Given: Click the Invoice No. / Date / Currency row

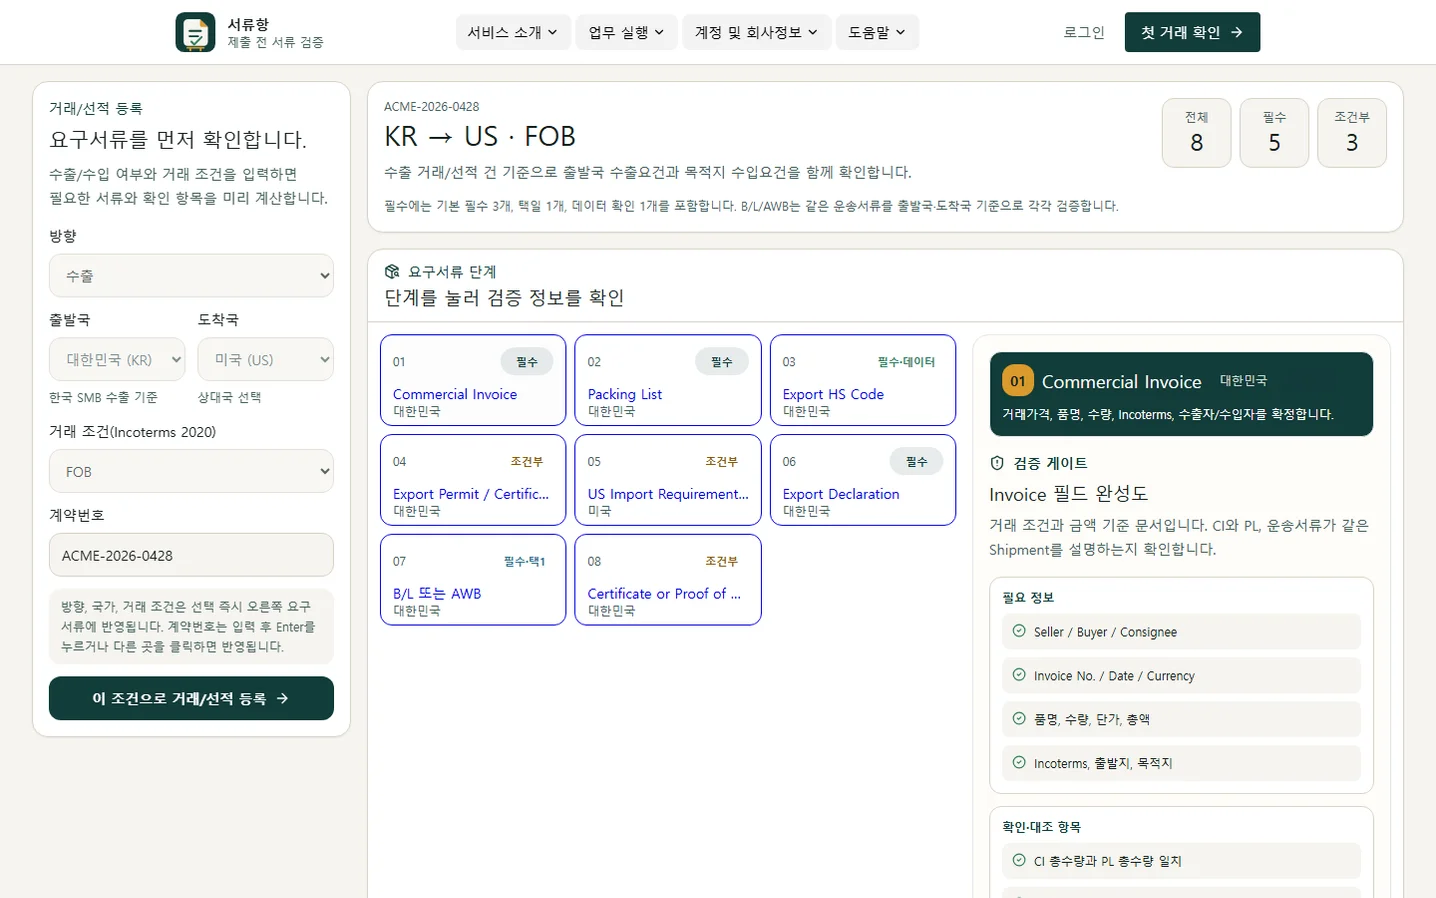Looking at the screenshot, I should [1181, 676].
